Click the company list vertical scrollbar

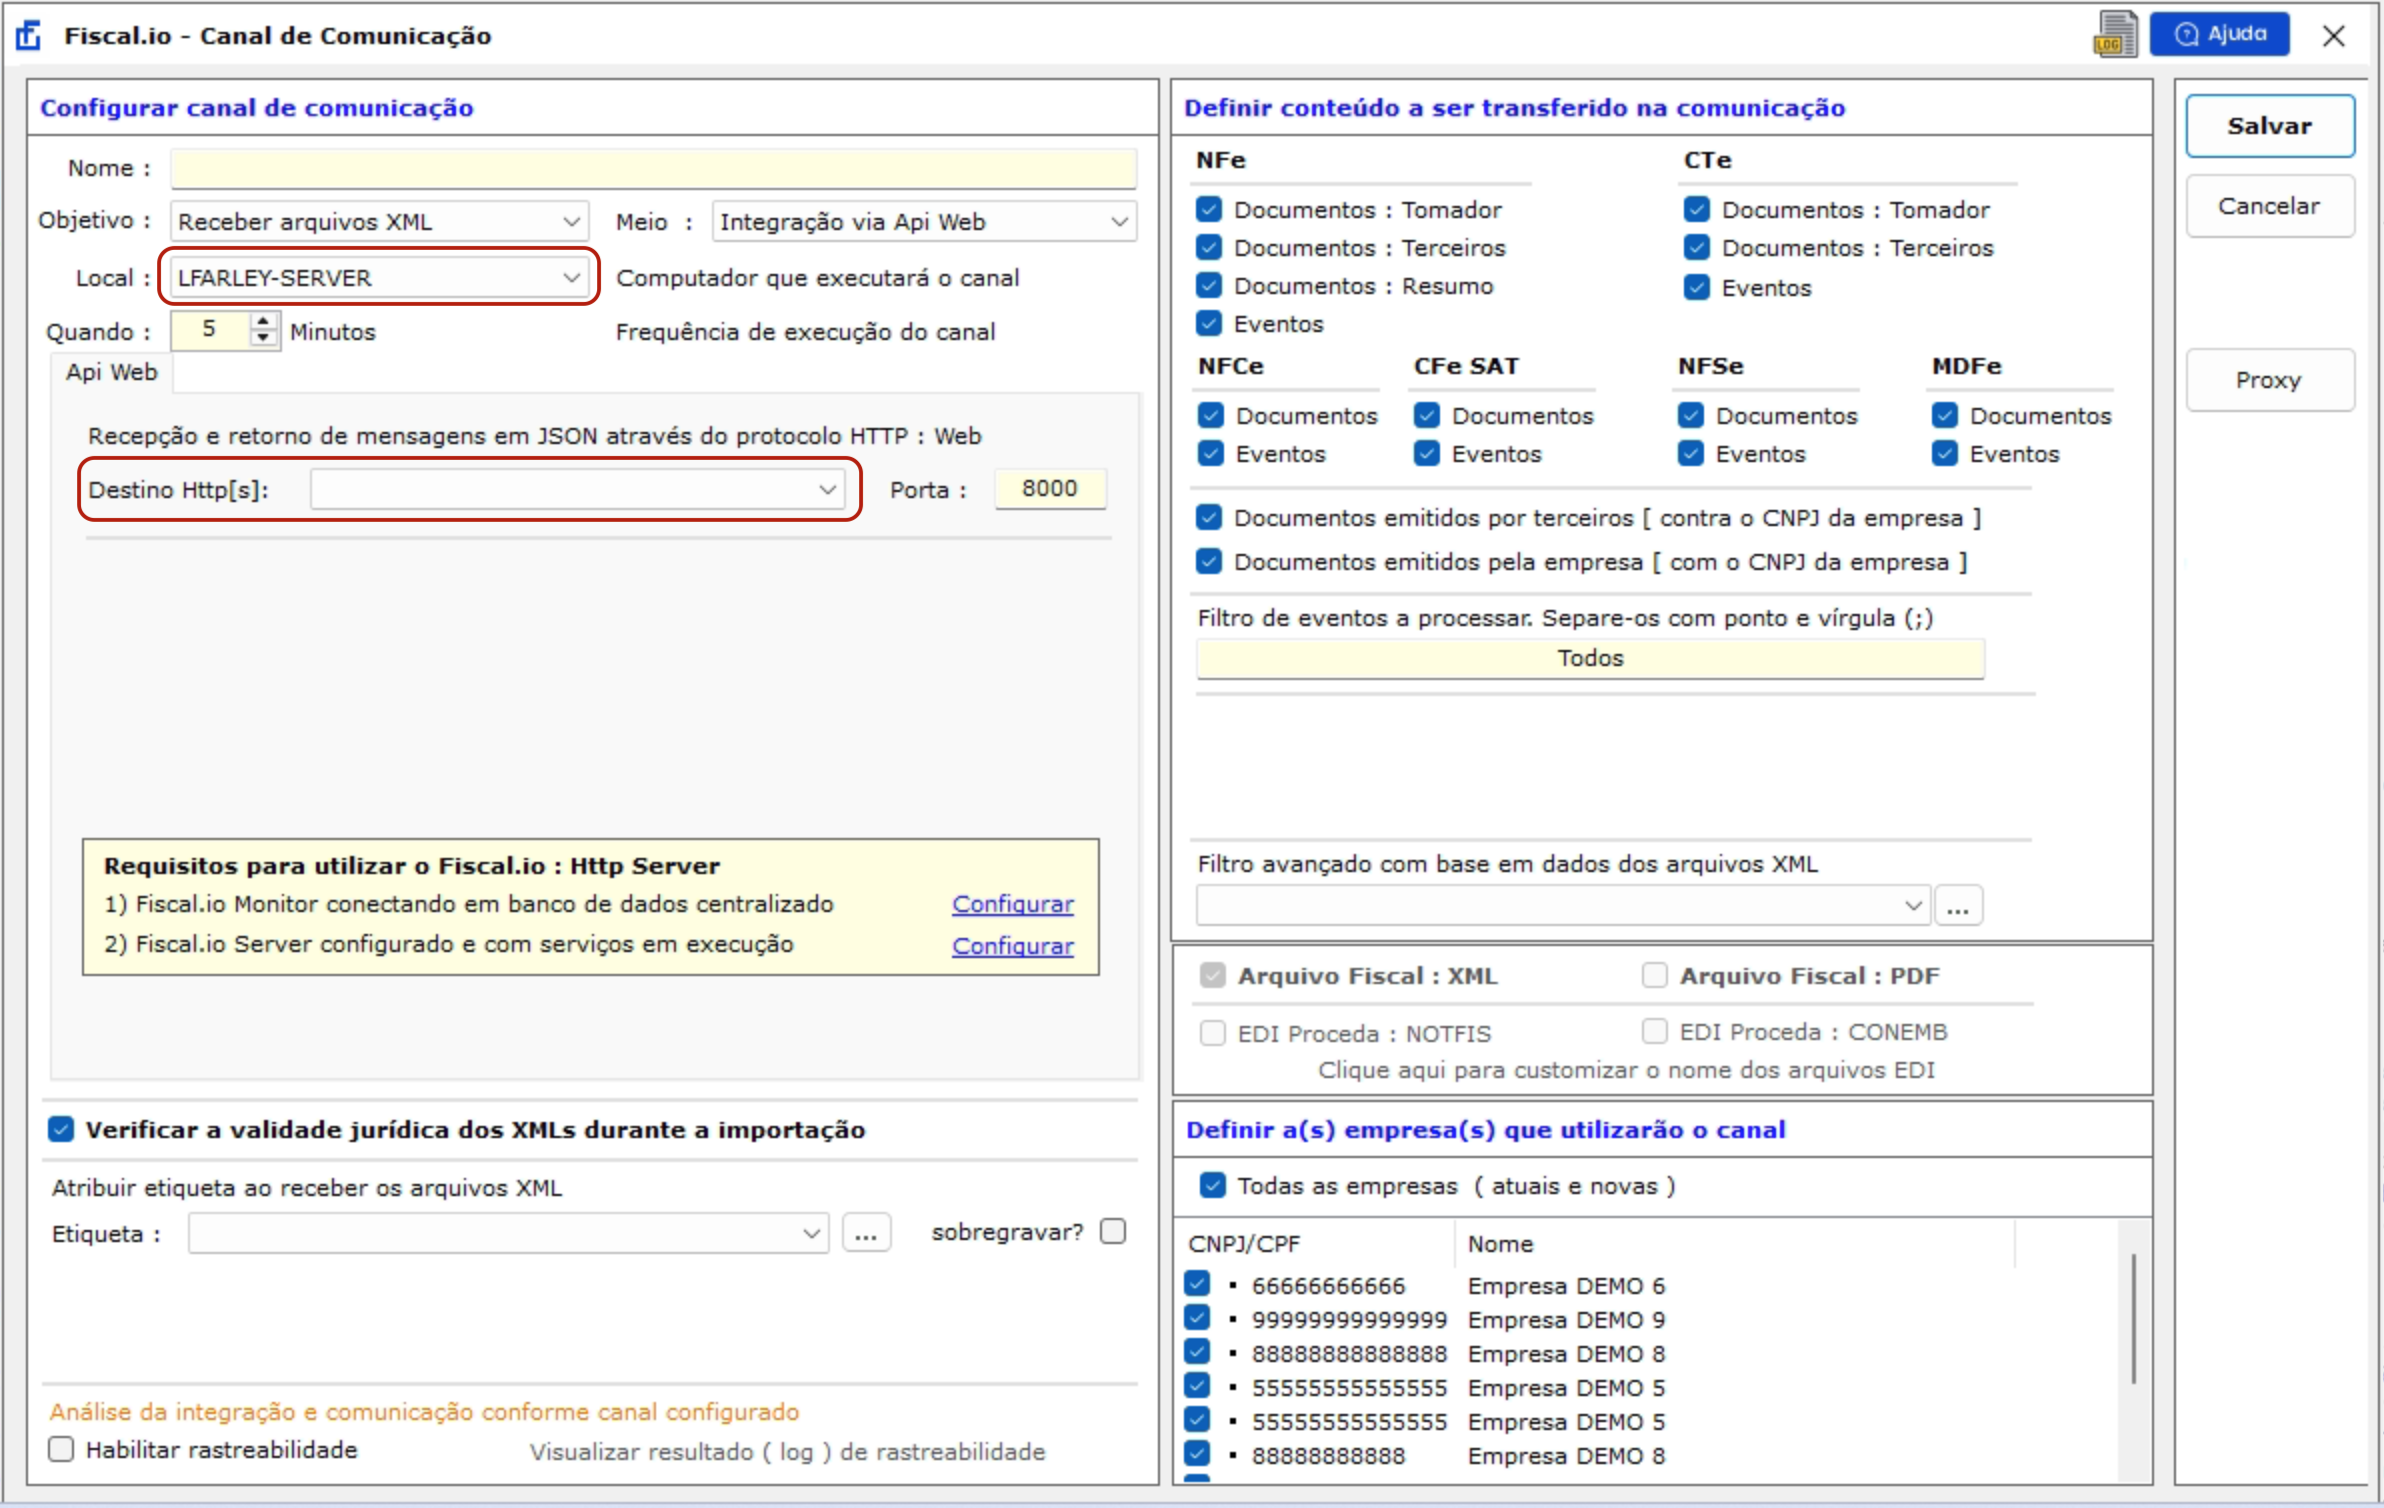[2134, 1318]
